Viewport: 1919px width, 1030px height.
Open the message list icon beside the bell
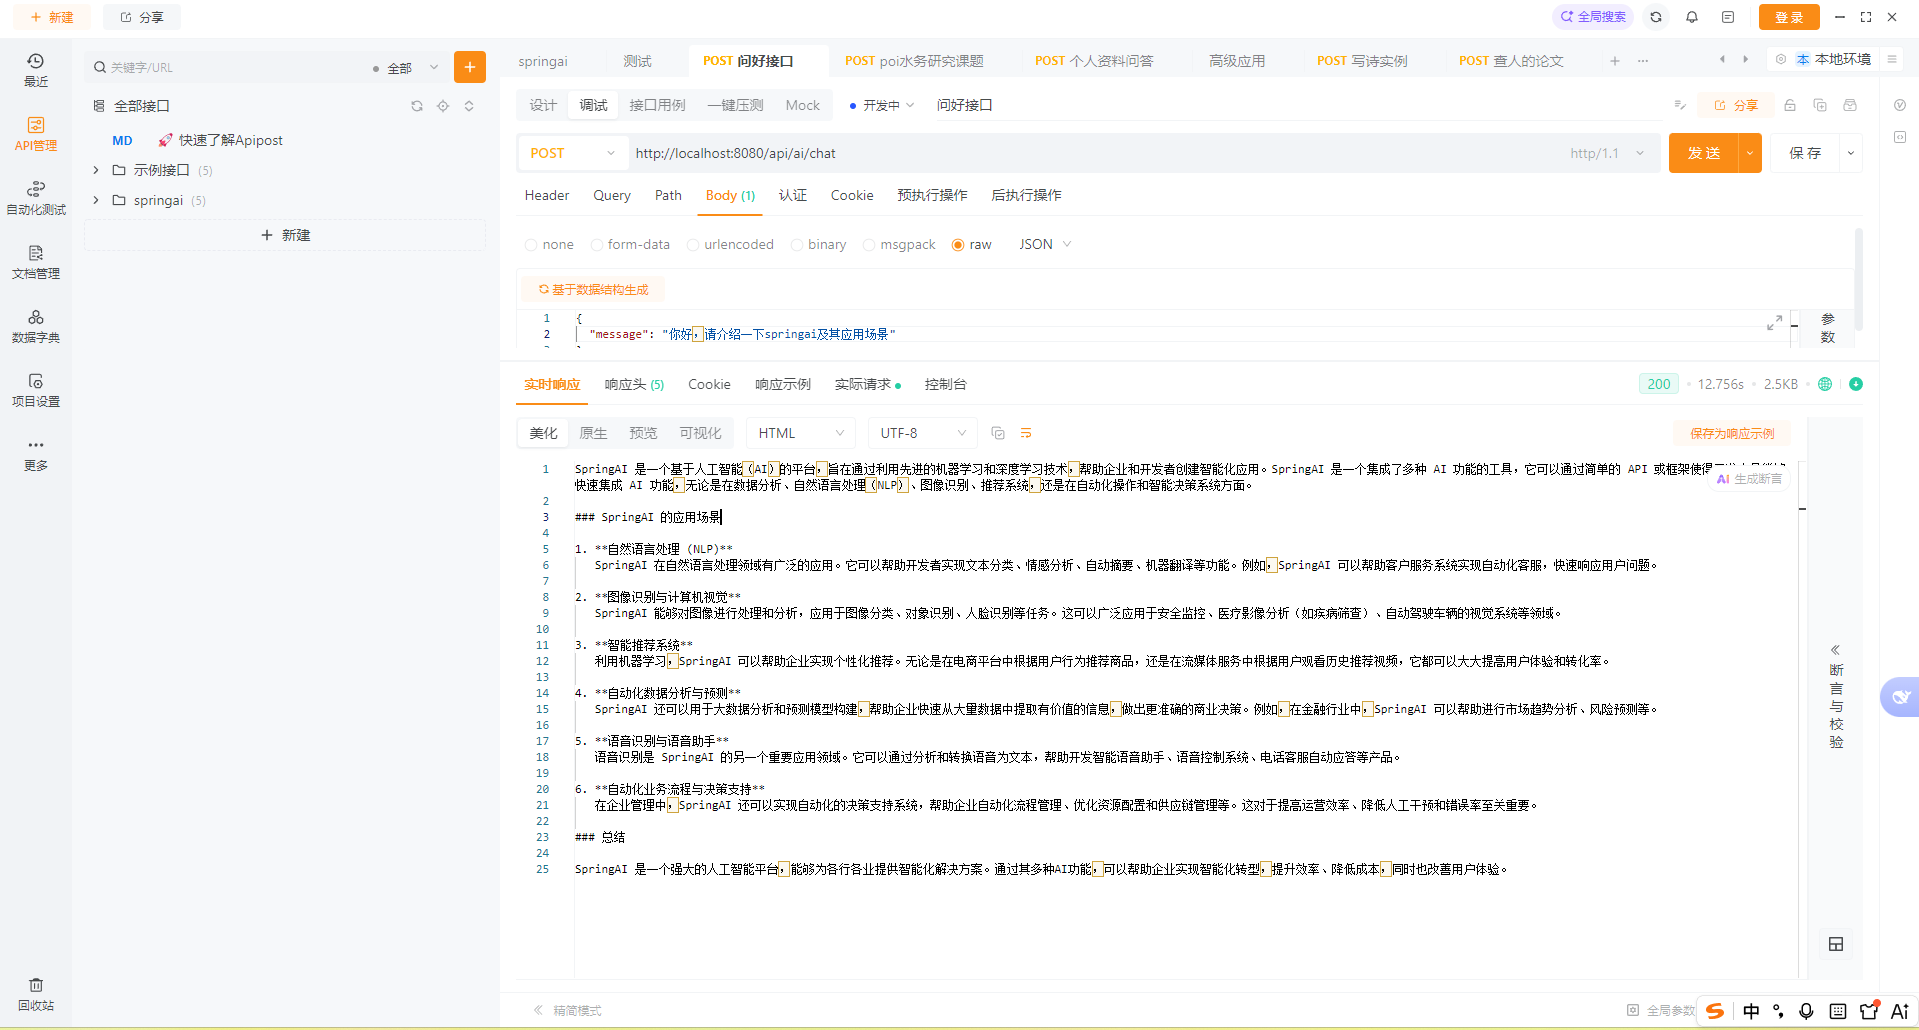[x=1728, y=17]
